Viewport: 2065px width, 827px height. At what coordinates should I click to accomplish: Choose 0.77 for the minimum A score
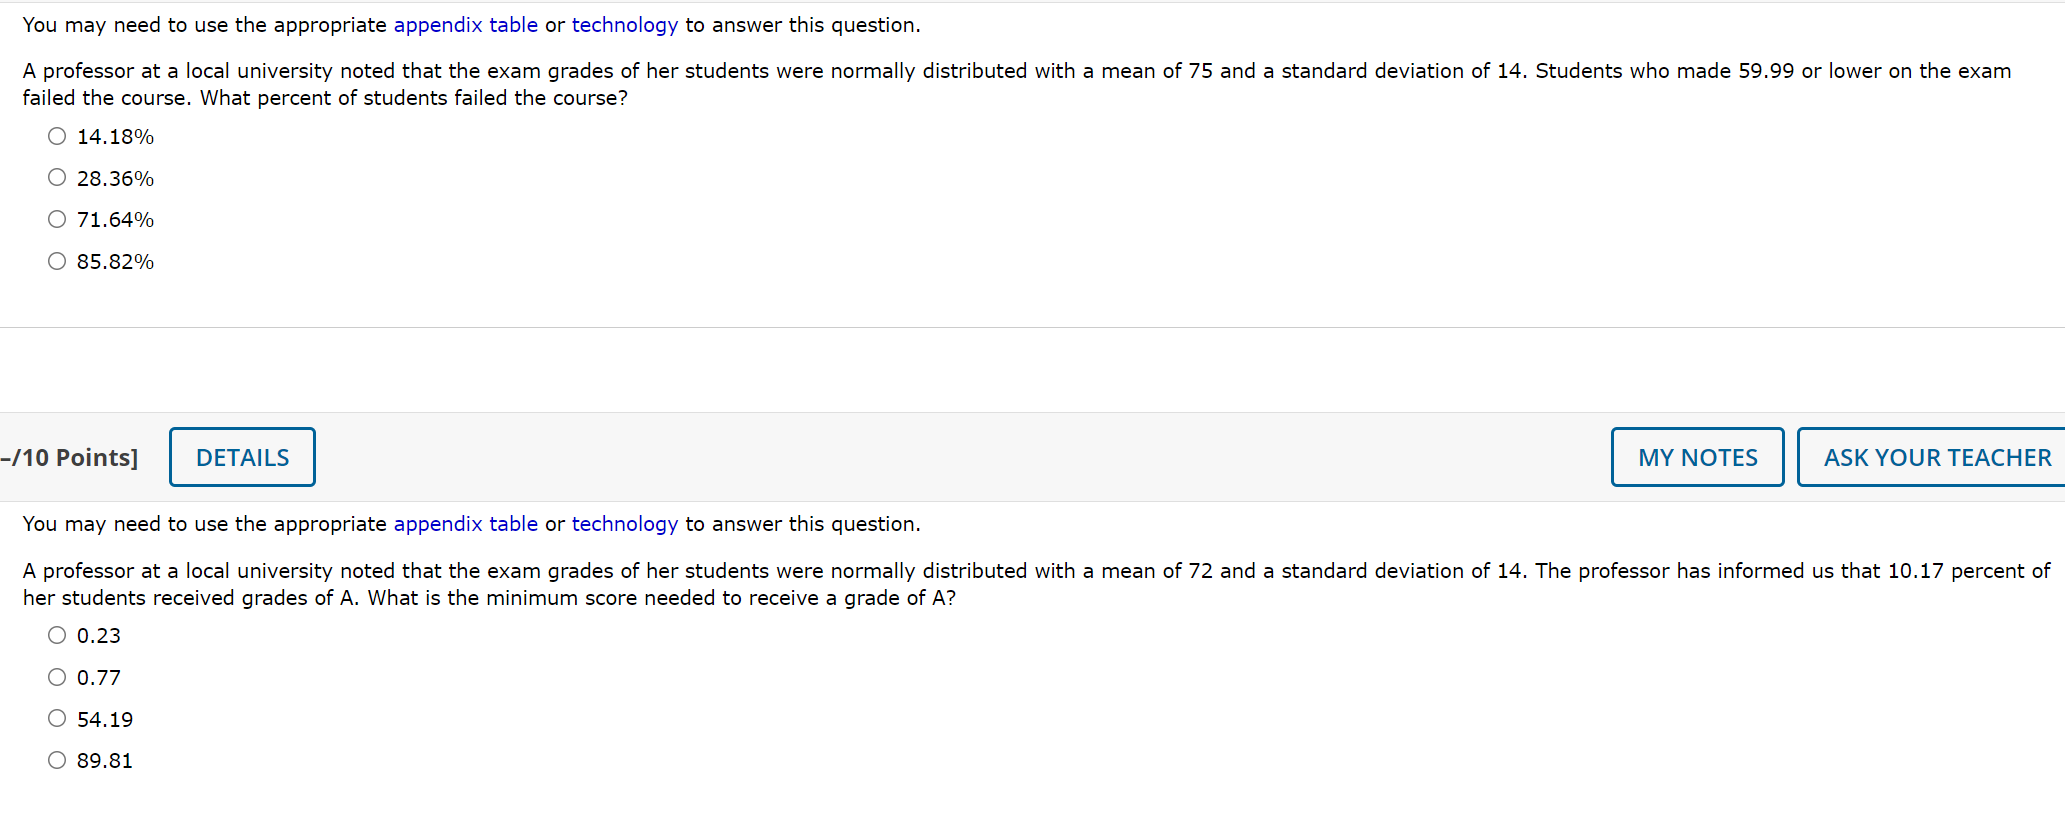[57, 676]
